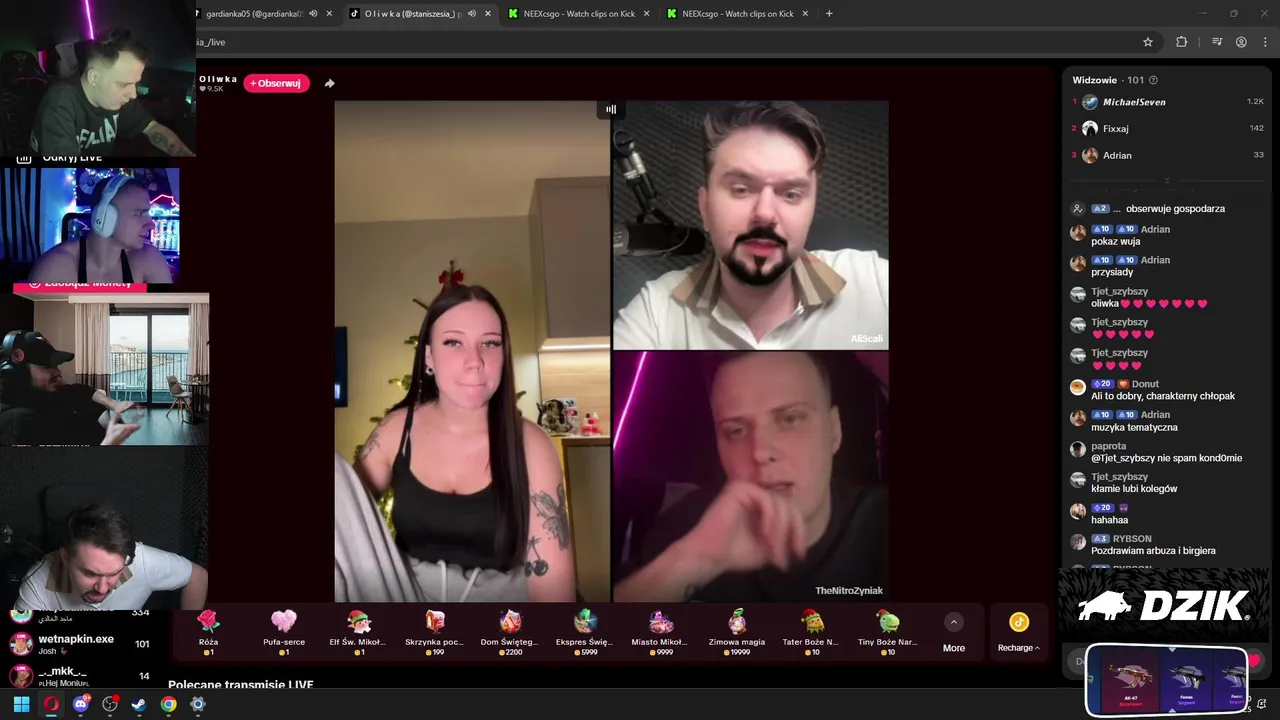Switch to the second NEEXcsgo Kick tab
The width and height of the screenshot is (1280, 720).
point(738,14)
